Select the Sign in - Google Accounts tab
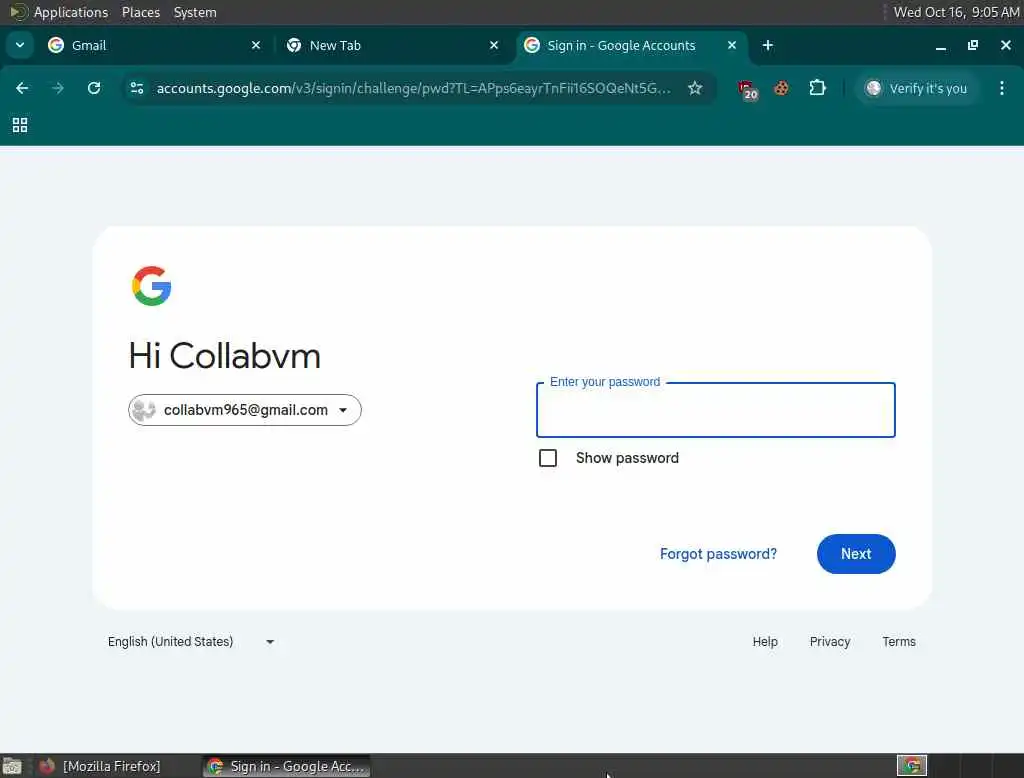Viewport: 1024px width, 778px height. tap(630, 45)
